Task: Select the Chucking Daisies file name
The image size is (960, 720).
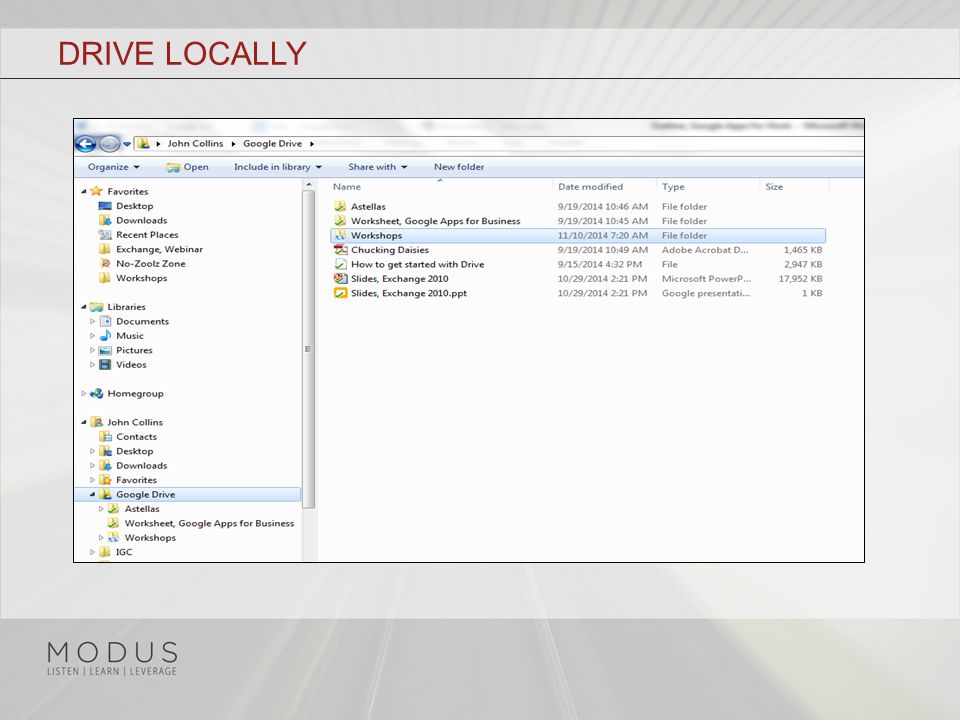Action: (389, 250)
